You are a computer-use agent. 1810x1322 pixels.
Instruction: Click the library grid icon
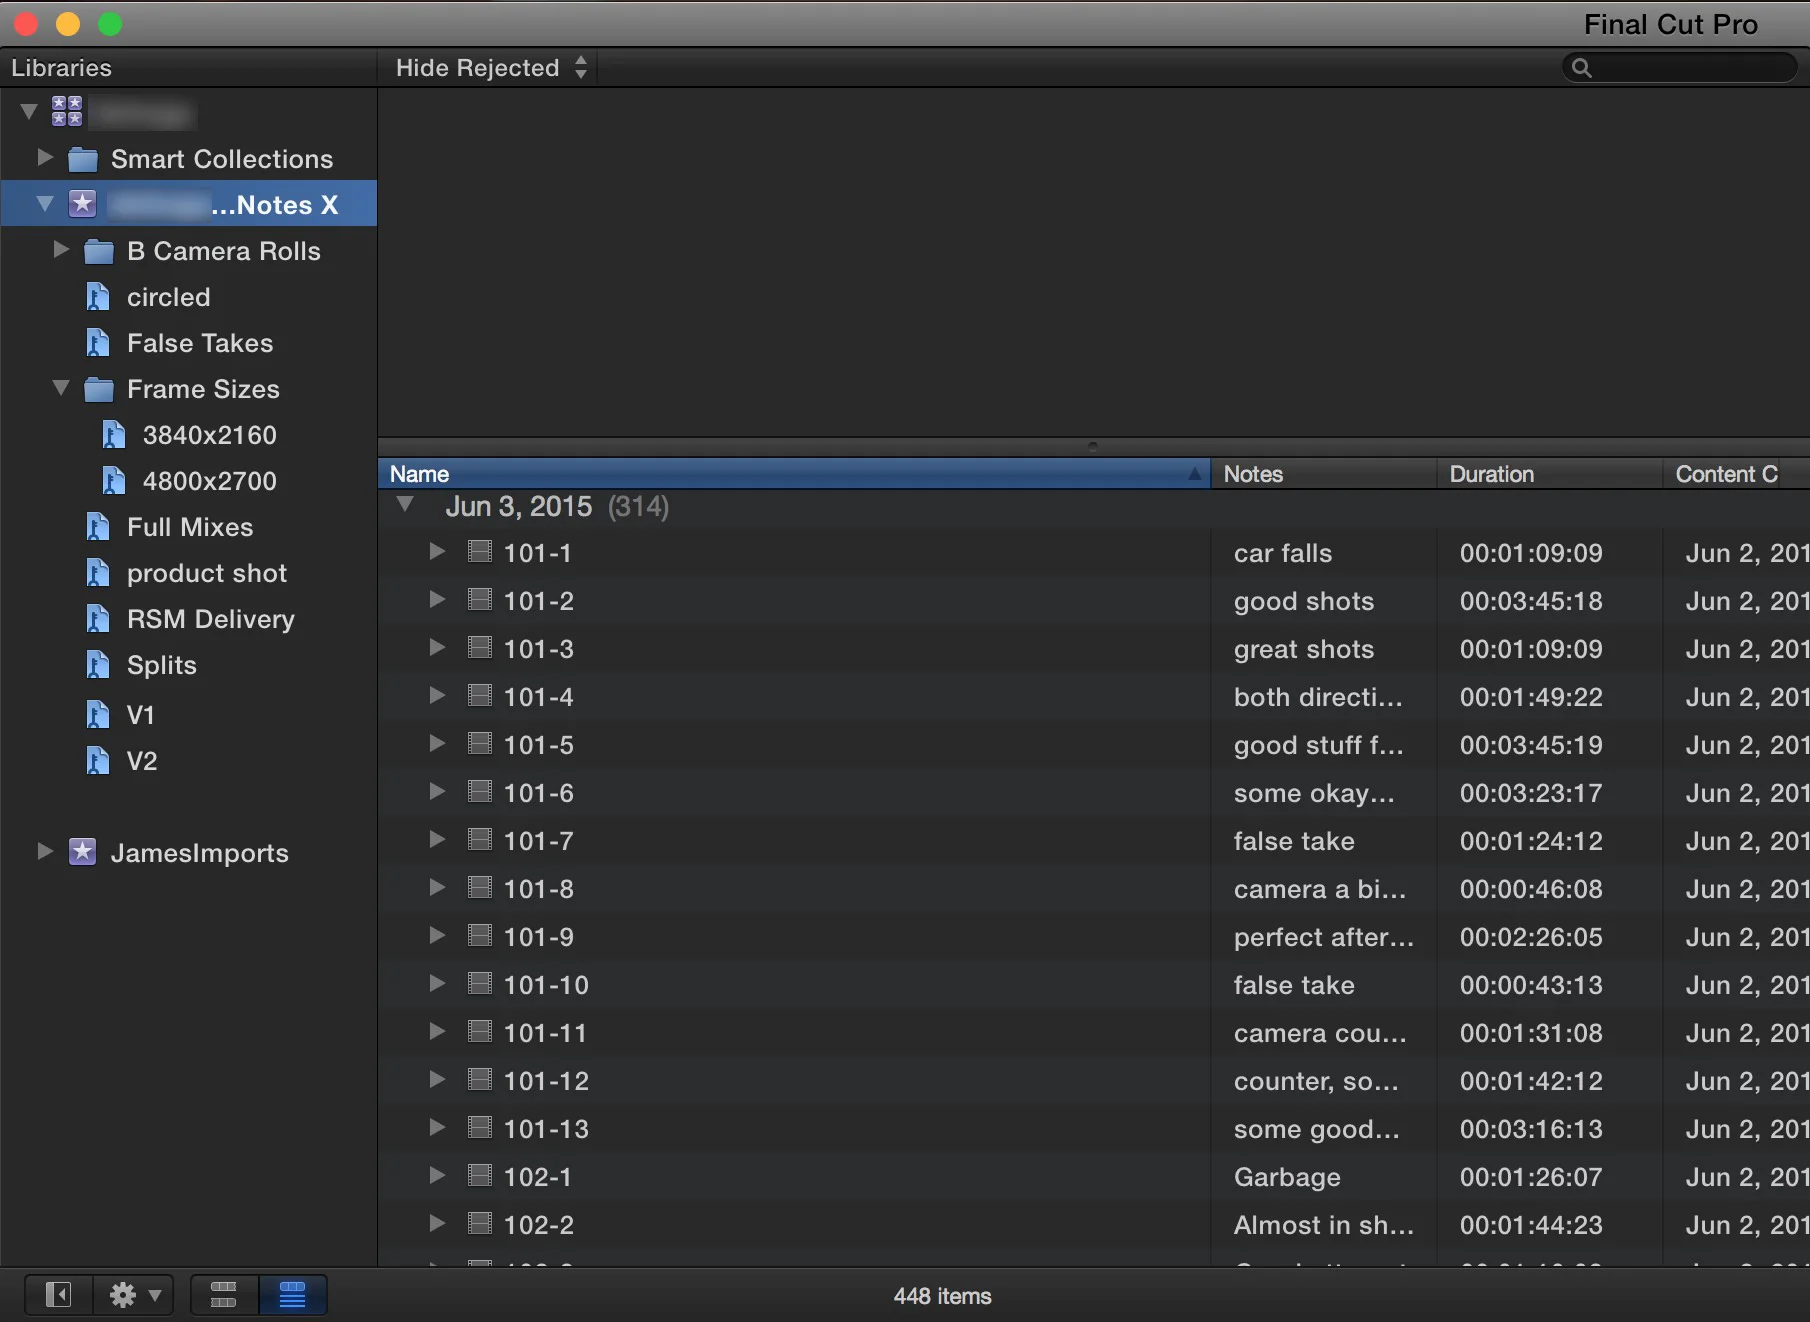[67, 111]
